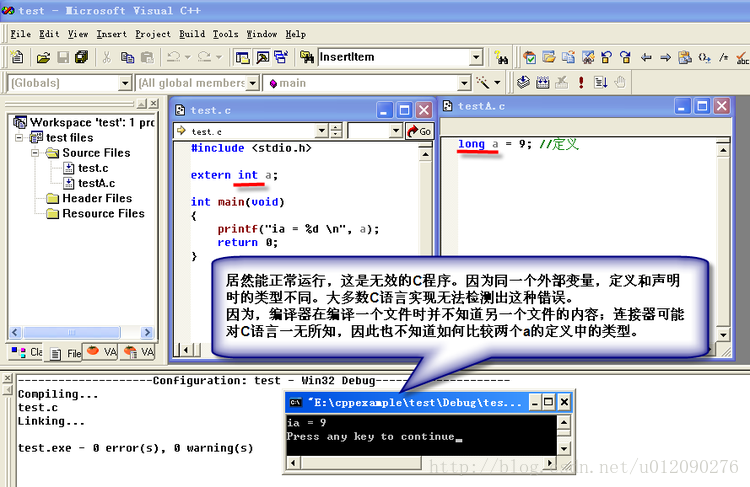
Task: Click the WizardBar action wand icon
Action: point(482,83)
